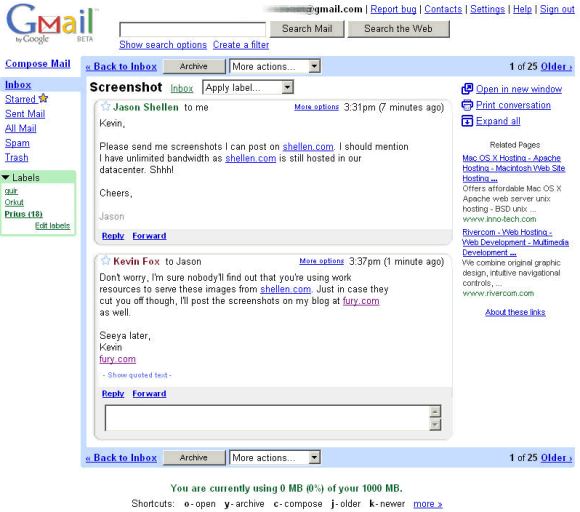The height and width of the screenshot is (512, 580).
Task: Open Help
Action: (x=522, y=9)
